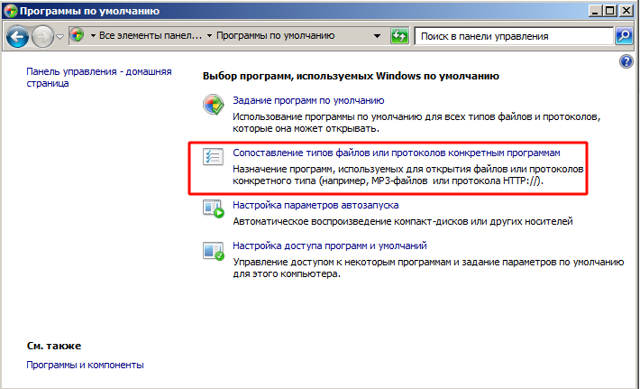Click 'Автоматическое воспроизведение компакт-дисков' description text

point(402,221)
